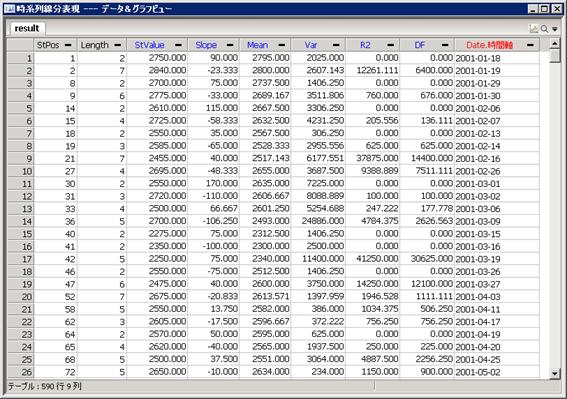Click the scroll-up arrow of the table

pos(555,44)
